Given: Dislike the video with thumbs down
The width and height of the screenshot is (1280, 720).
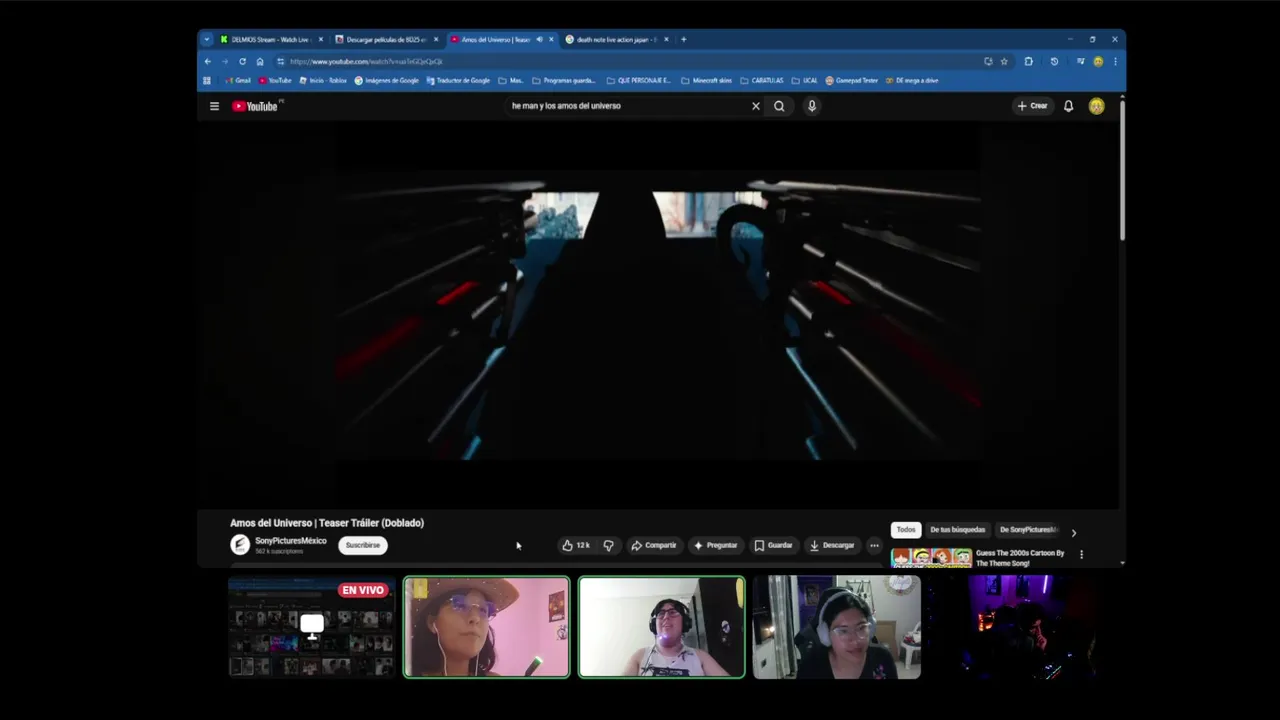Looking at the screenshot, I should coord(608,545).
